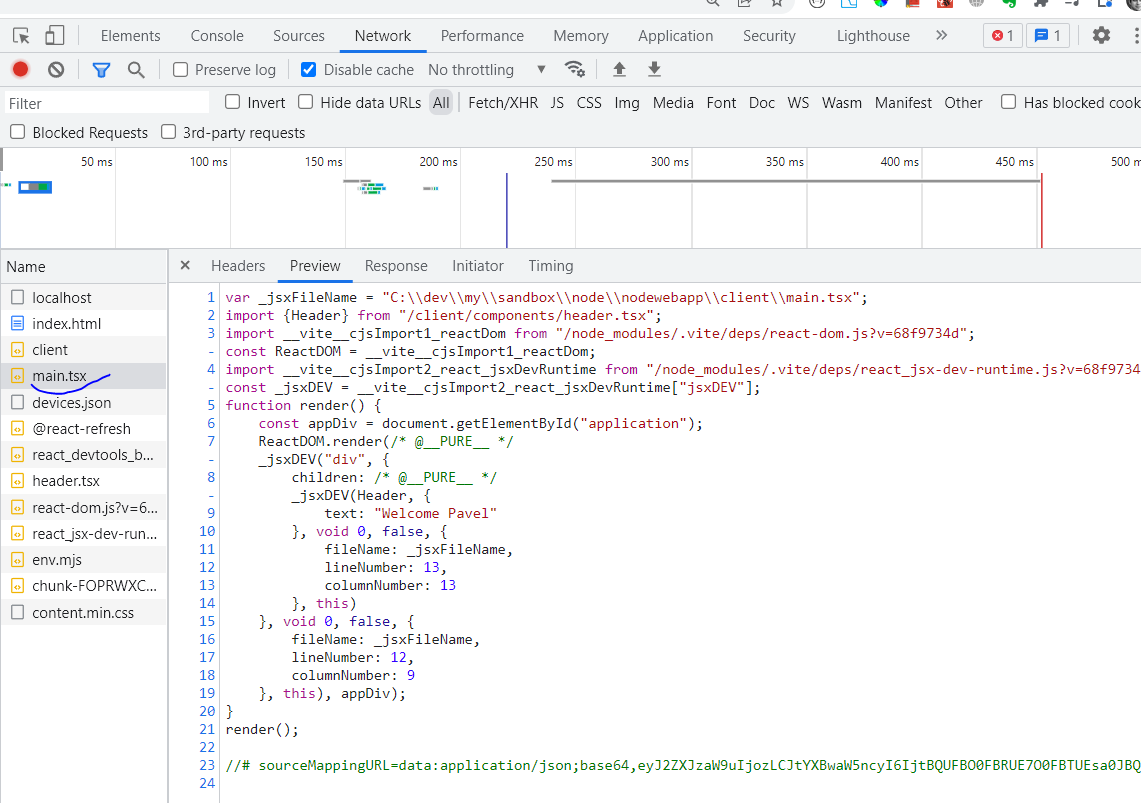Select the client request row

pos(84,350)
